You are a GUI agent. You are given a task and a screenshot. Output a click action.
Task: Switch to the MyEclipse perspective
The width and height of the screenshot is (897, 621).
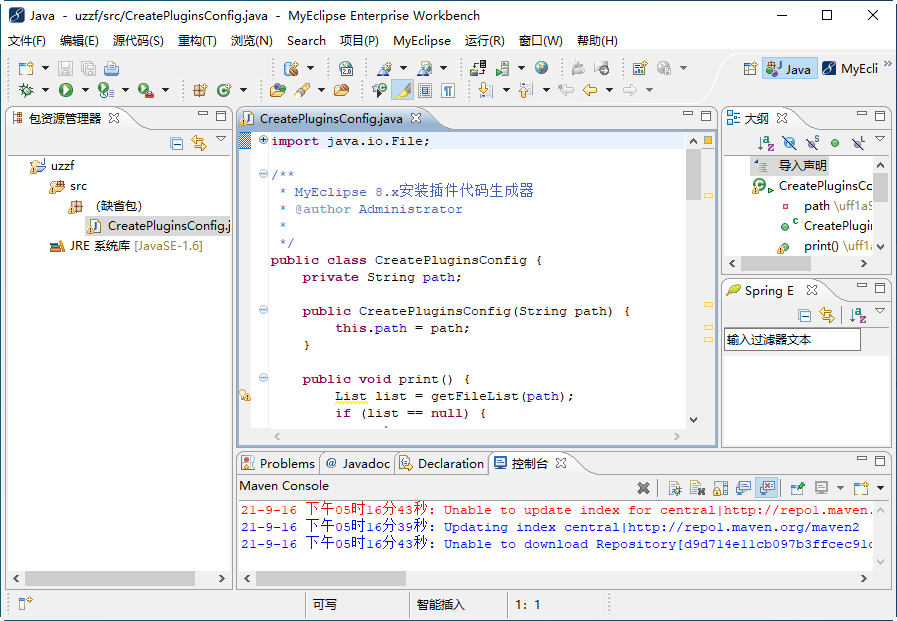[850, 69]
